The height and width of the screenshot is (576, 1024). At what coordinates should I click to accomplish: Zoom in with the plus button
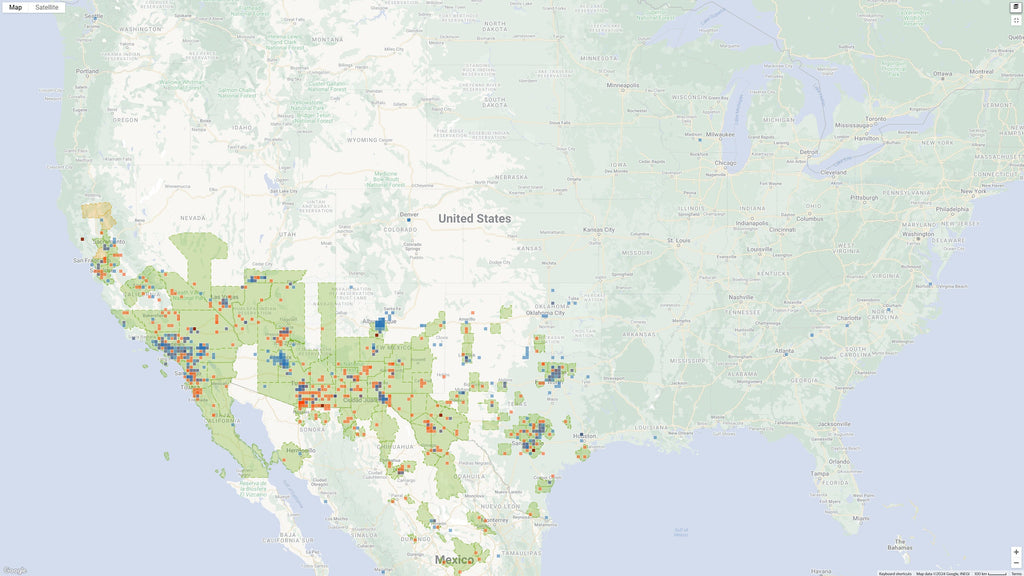tap(1016, 551)
